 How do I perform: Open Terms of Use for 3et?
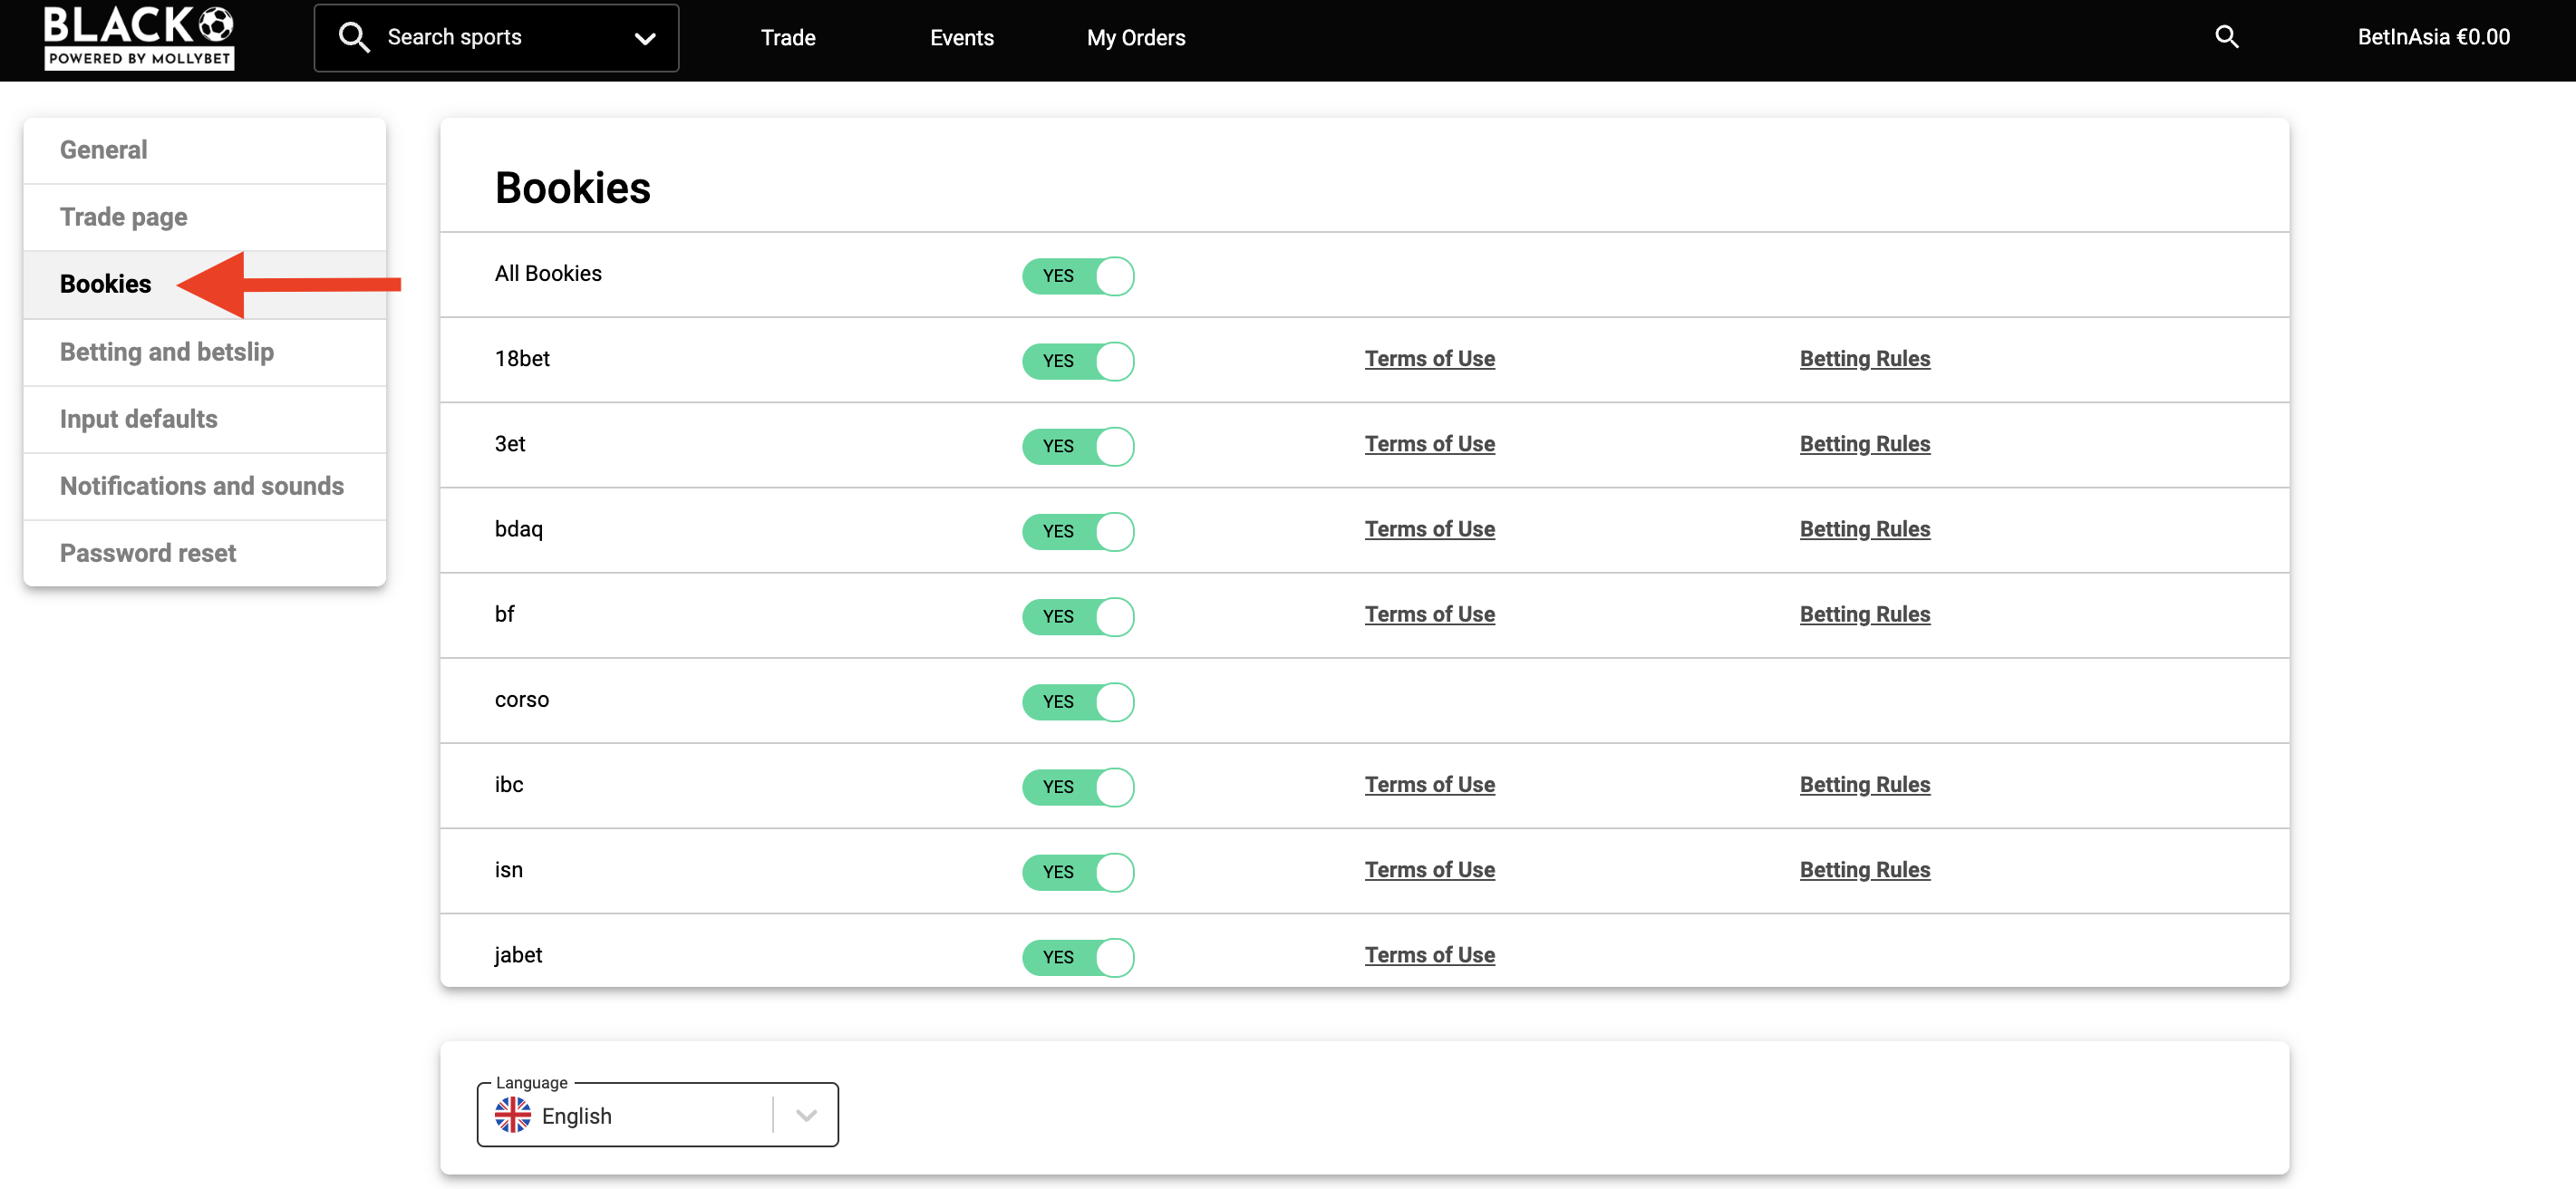click(1429, 444)
